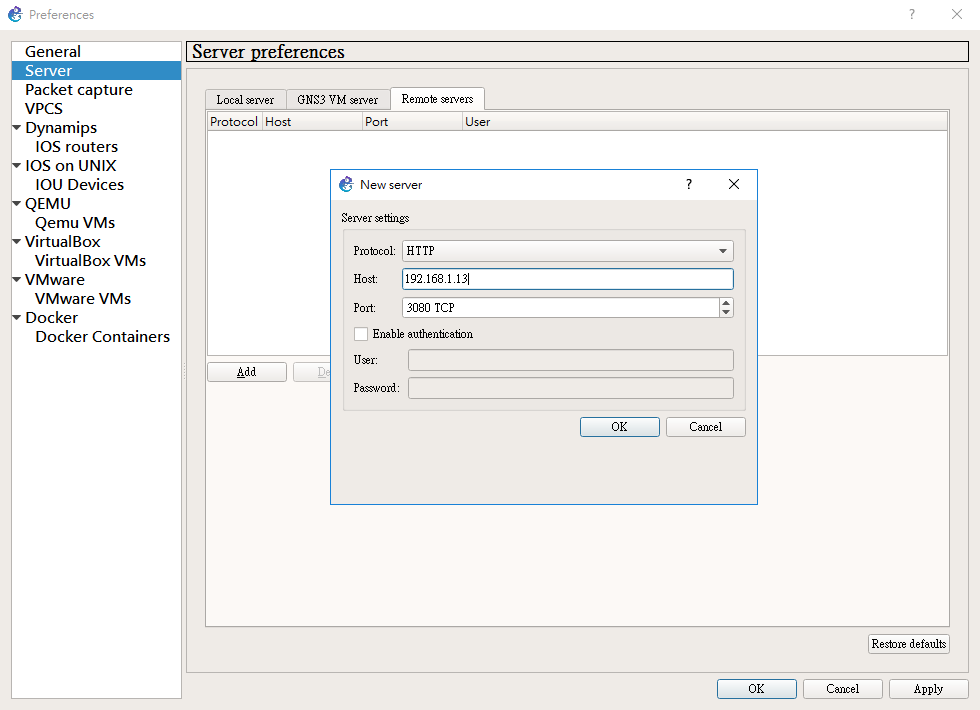
Task: Increase the port number with up arrow
Action: pos(726,303)
